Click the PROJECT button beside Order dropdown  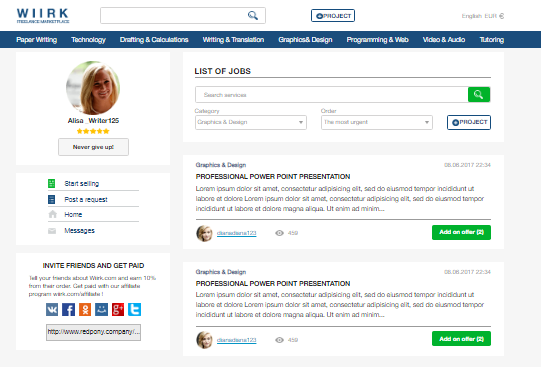[x=469, y=122]
